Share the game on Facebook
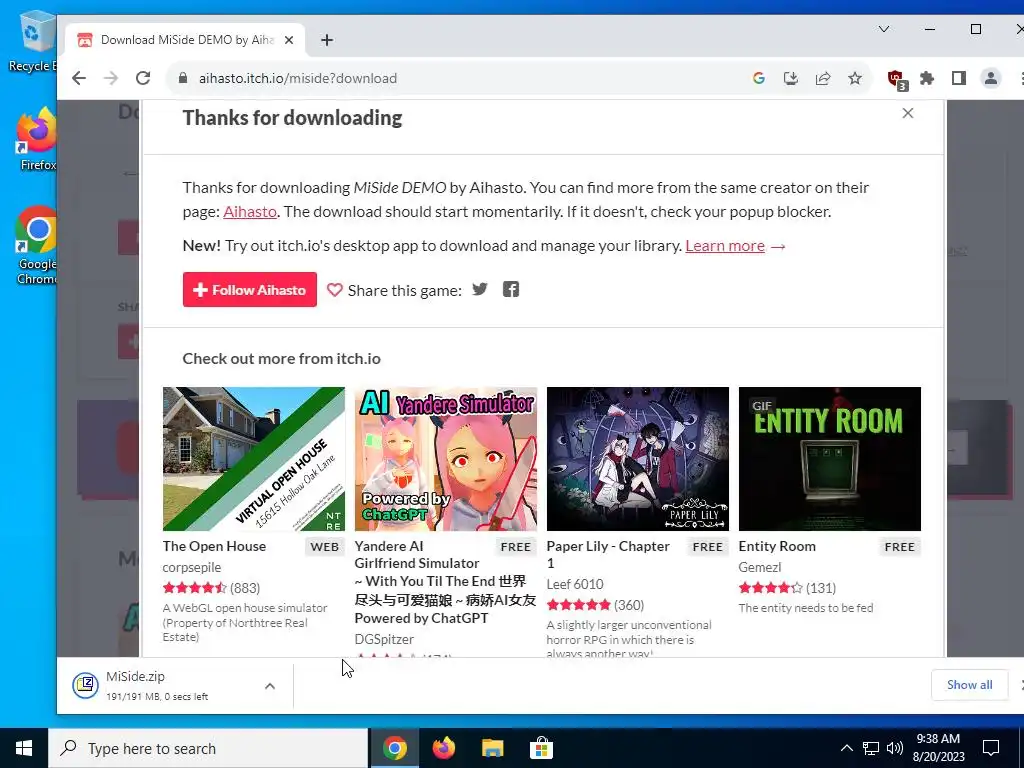Screen dimensions: 1024x768 pyautogui.click(x=511, y=289)
